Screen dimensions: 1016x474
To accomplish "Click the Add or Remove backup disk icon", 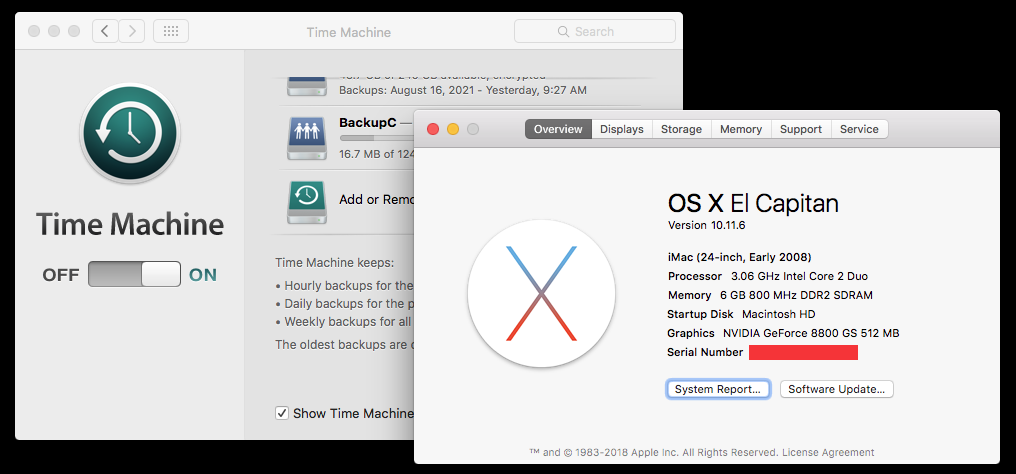I will (x=308, y=203).
